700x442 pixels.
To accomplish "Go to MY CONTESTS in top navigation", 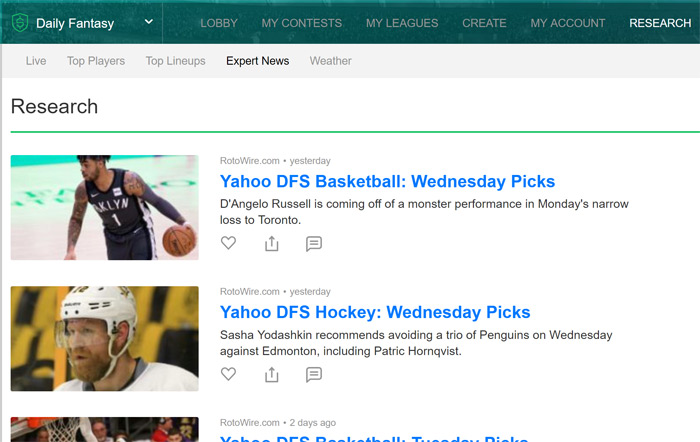I will click(302, 23).
